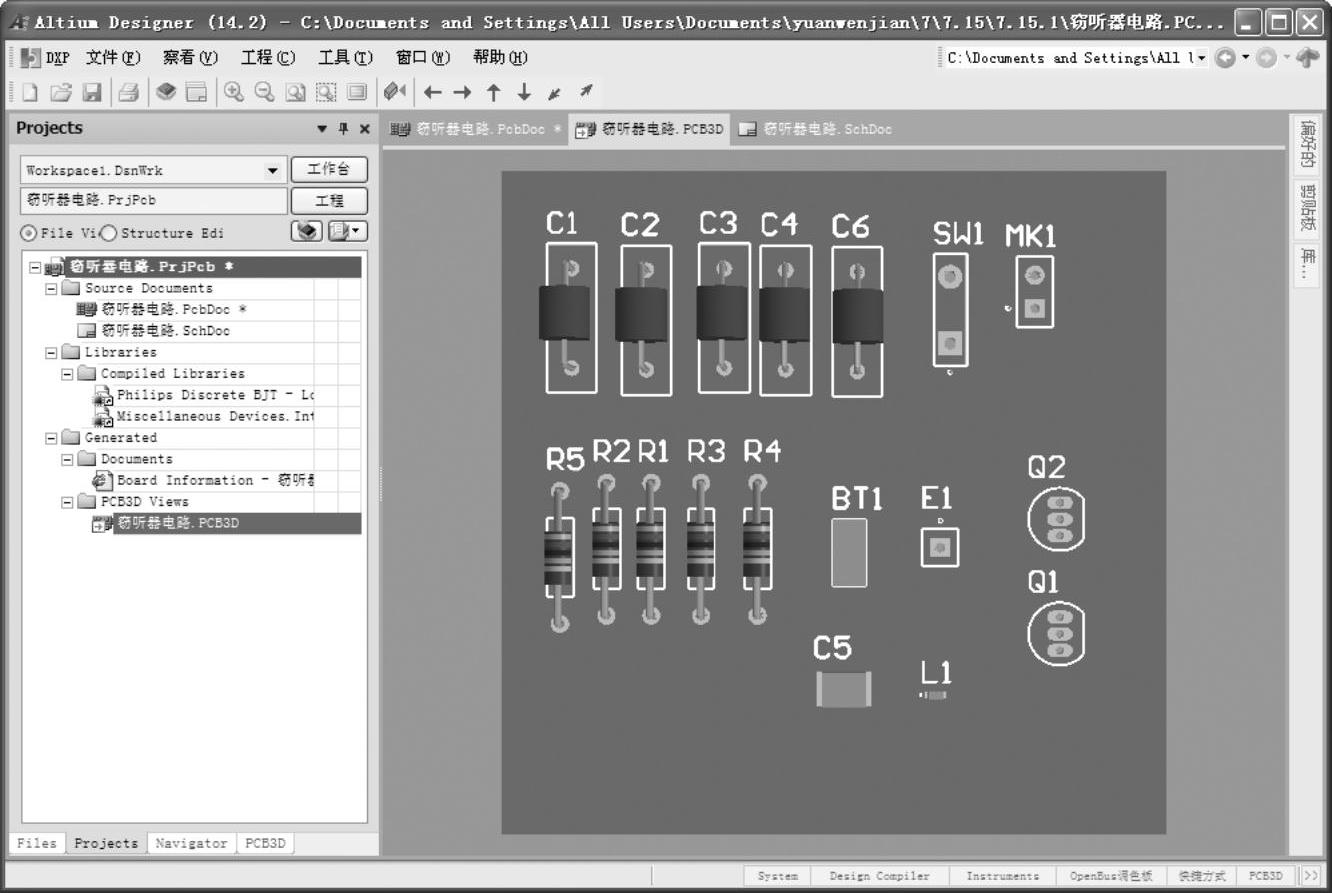This screenshot has height=893, width=1332.
Task: Click the right arrow rotate icon
Action: coord(462,93)
